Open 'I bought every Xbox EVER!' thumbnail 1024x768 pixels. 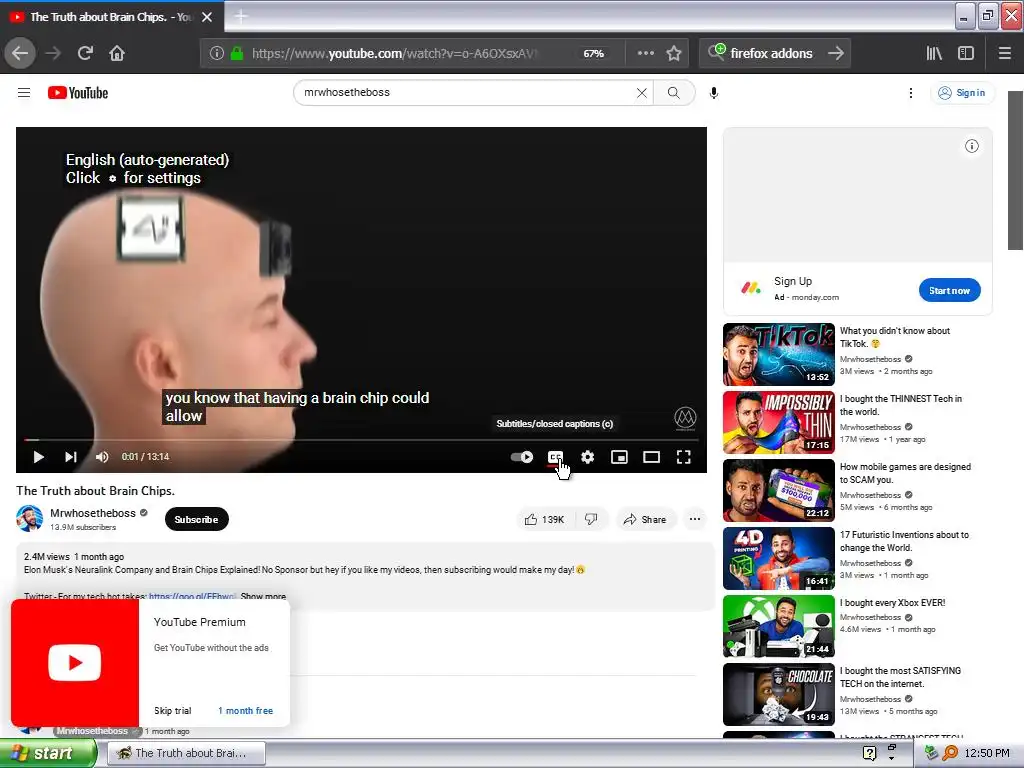tap(778, 626)
